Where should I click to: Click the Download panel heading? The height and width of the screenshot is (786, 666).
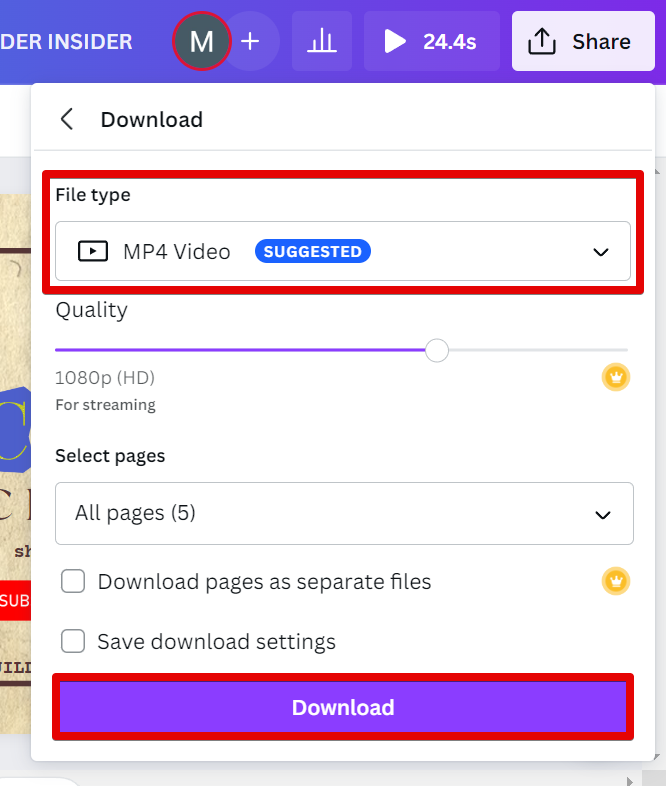click(x=152, y=120)
